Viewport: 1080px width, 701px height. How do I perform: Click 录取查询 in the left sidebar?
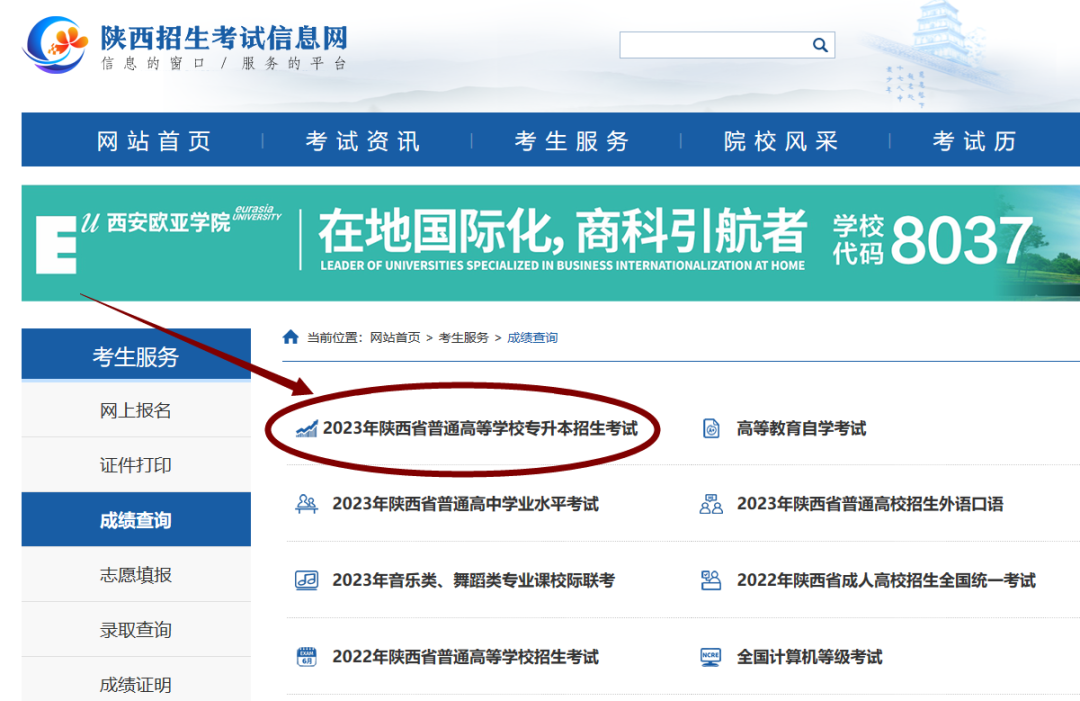[x=135, y=629]
